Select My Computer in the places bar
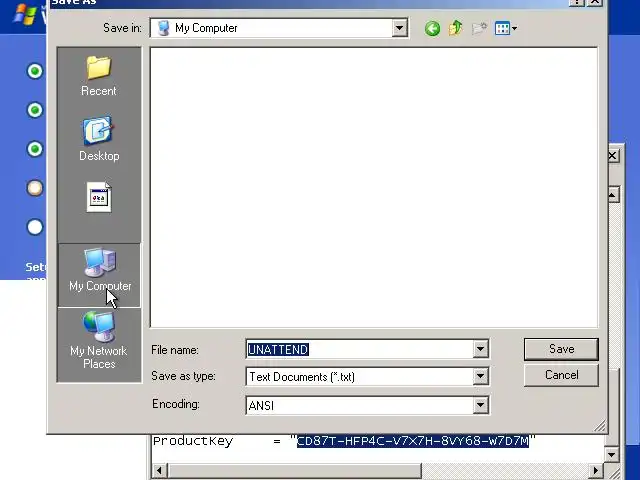 coord(100,274)
